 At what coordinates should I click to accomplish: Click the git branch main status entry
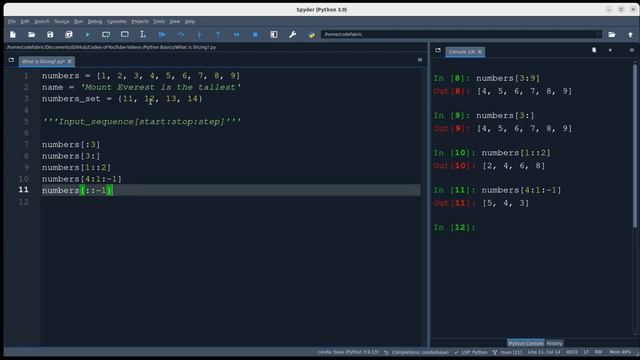tap(507, 352)
